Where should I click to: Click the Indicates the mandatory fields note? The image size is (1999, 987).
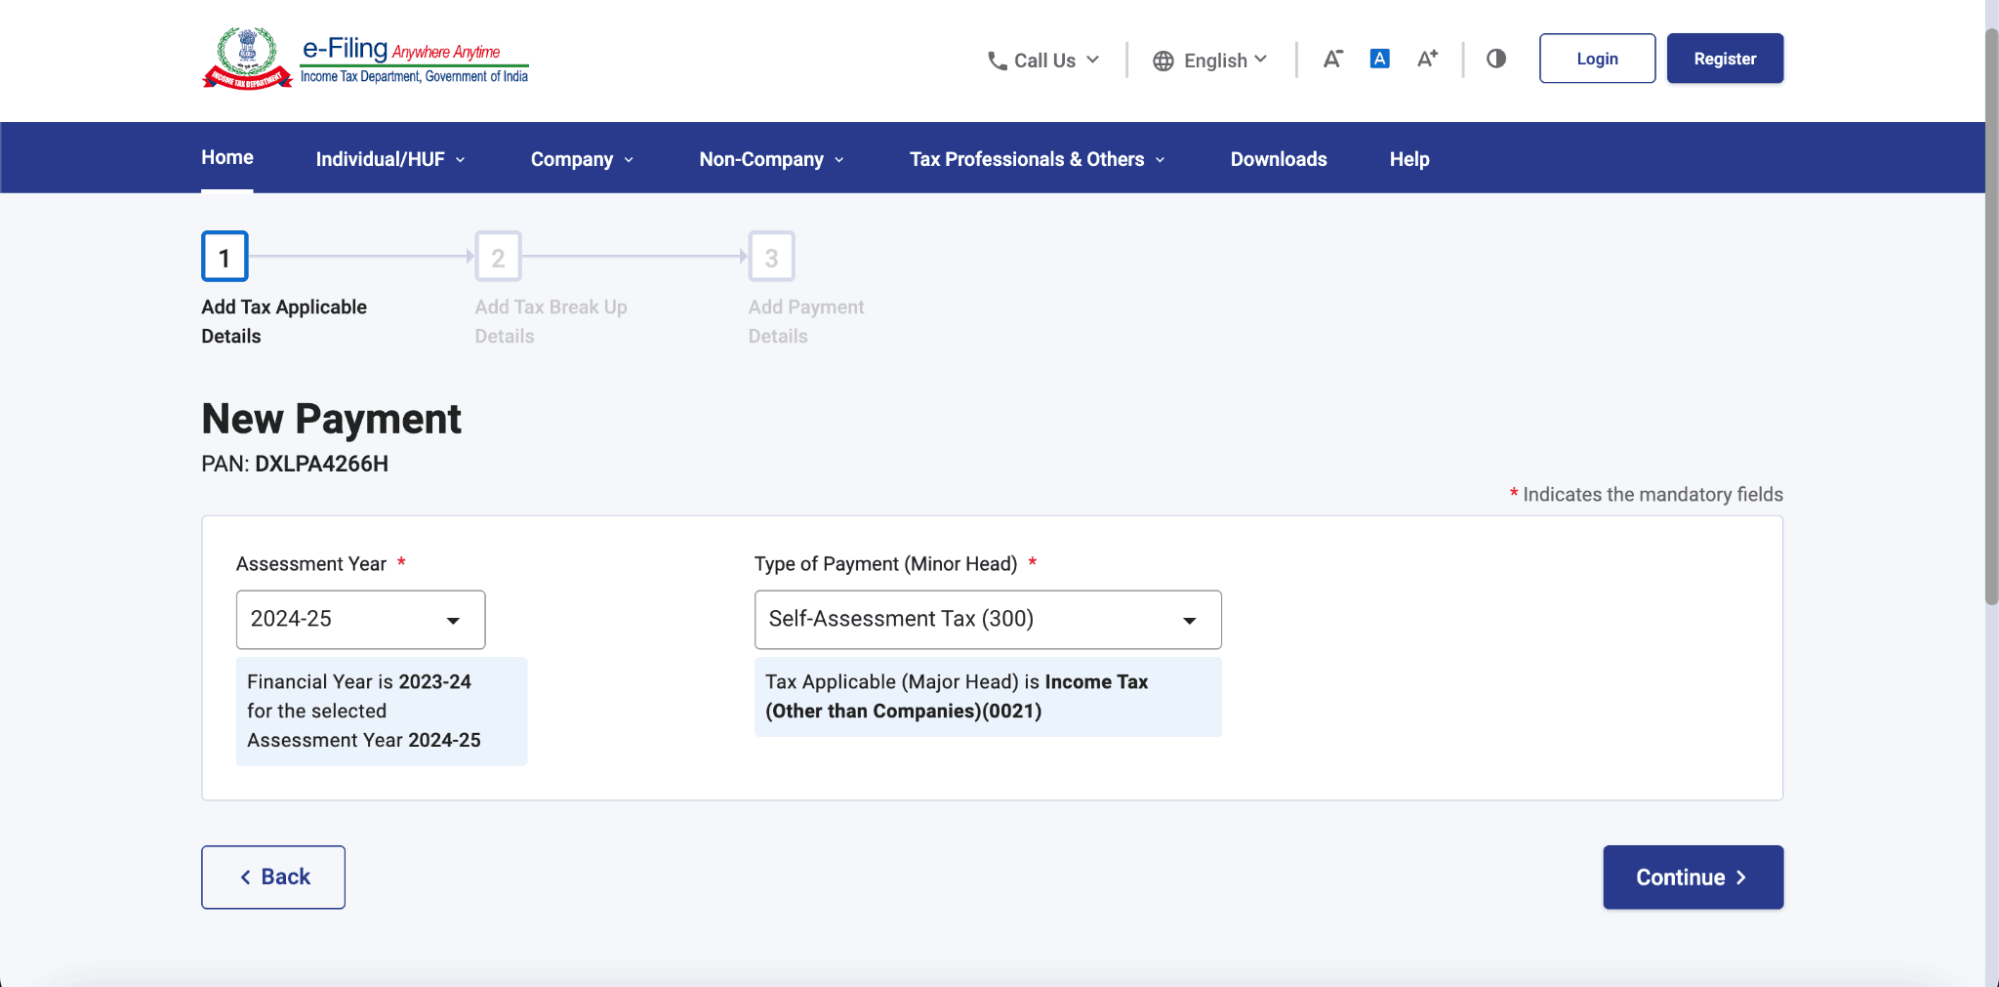click(x=1646, y=494)
